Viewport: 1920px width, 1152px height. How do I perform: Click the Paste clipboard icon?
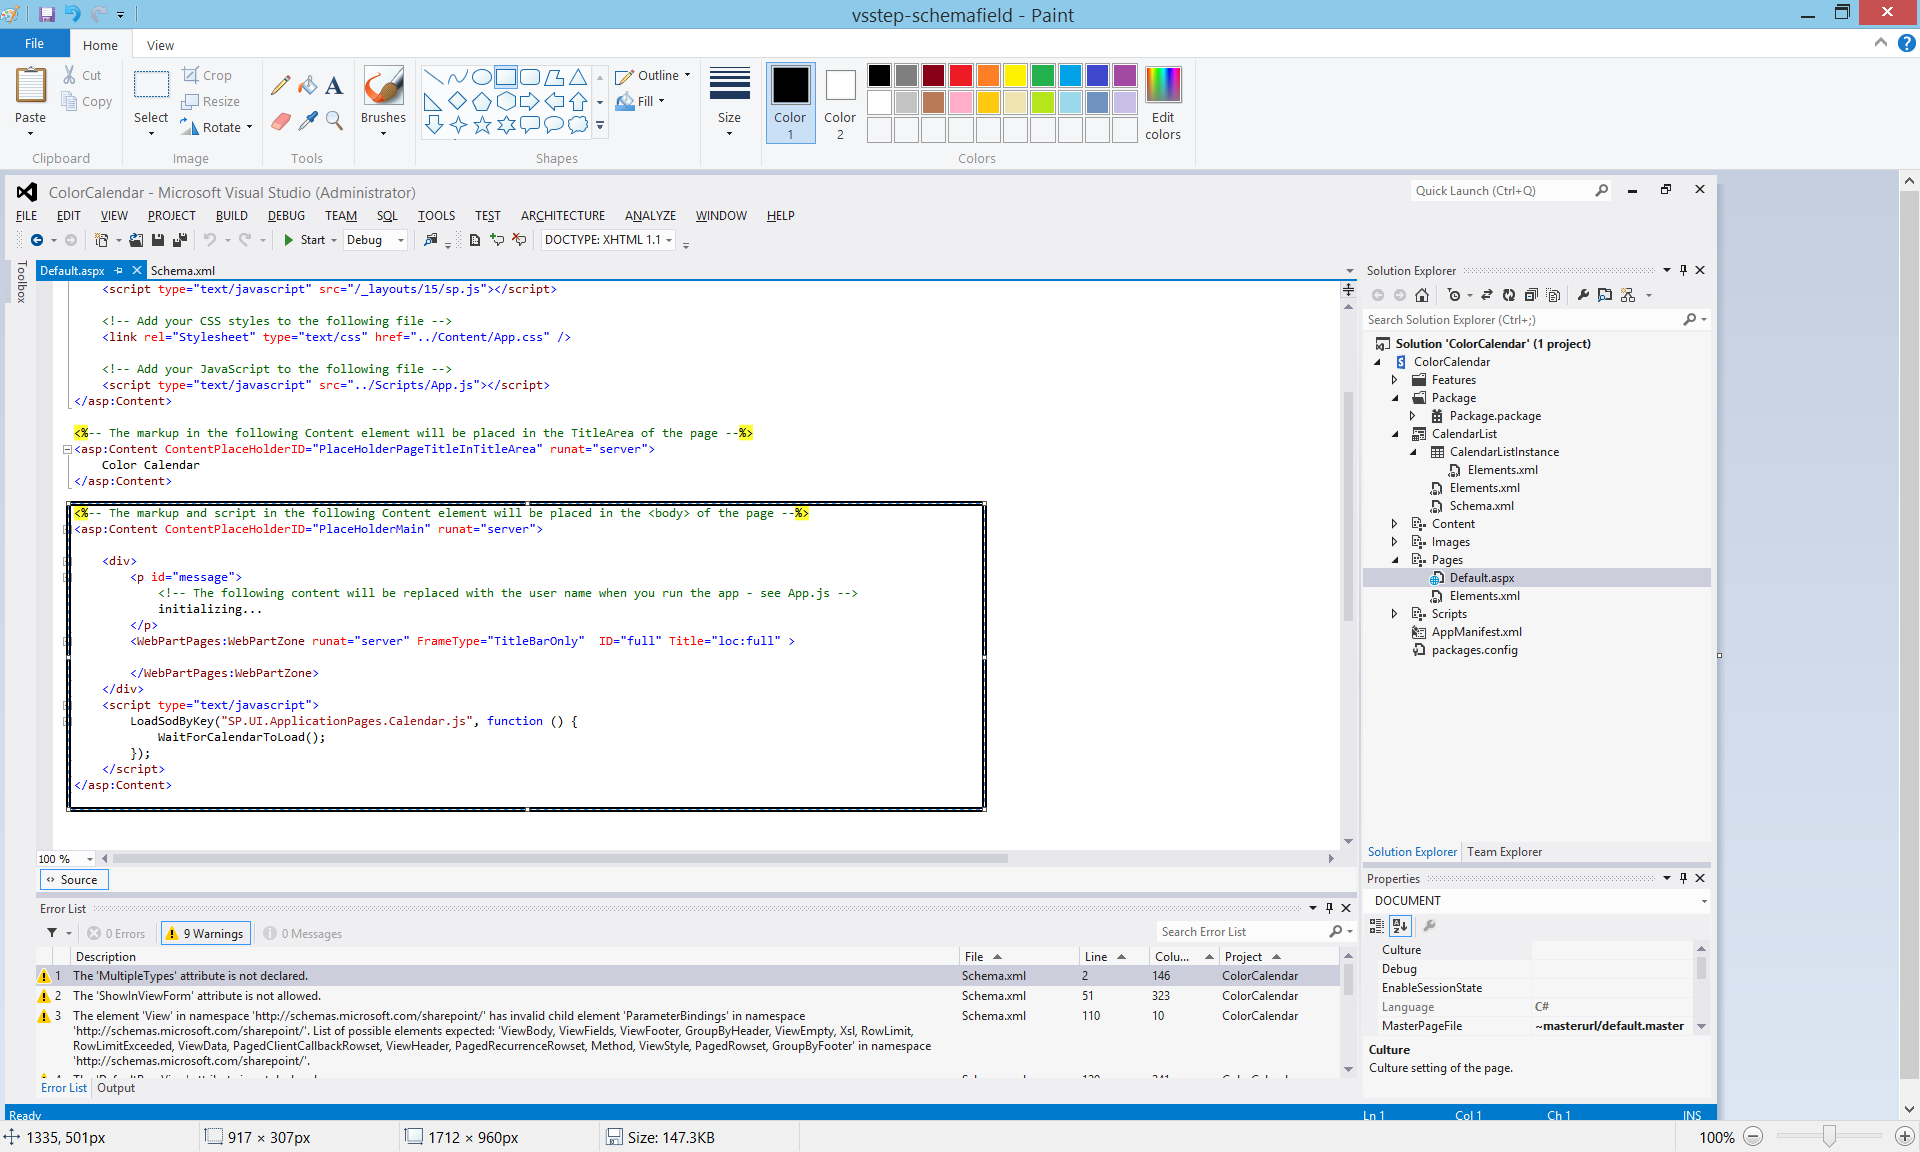(31, 86)
